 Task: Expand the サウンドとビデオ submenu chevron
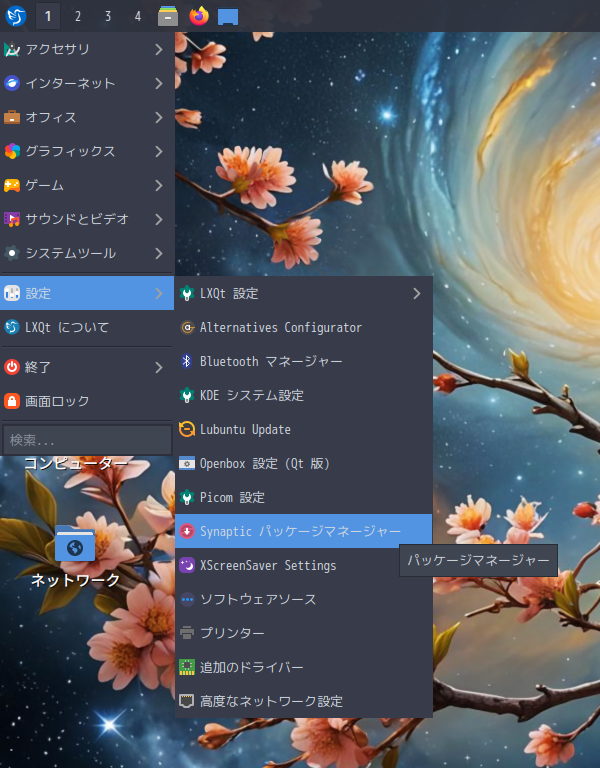[159, 219]
